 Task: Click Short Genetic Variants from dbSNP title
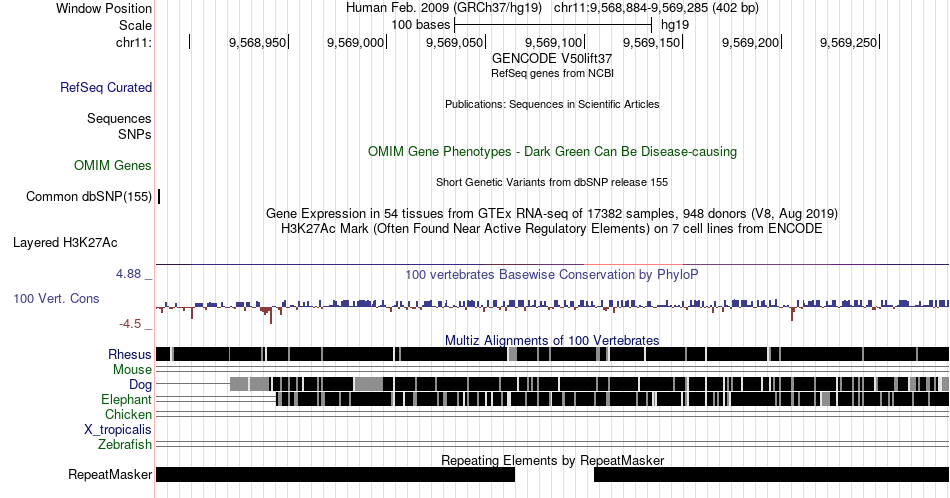[x=552, y=182]
